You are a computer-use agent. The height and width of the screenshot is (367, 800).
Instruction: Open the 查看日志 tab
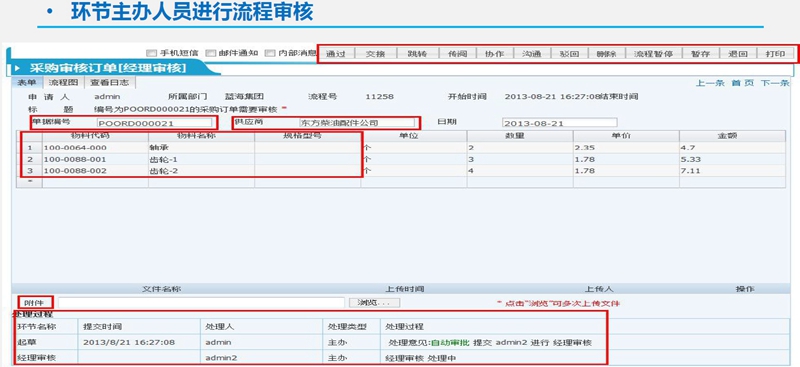pyautogui.click(x=110, y=82)
